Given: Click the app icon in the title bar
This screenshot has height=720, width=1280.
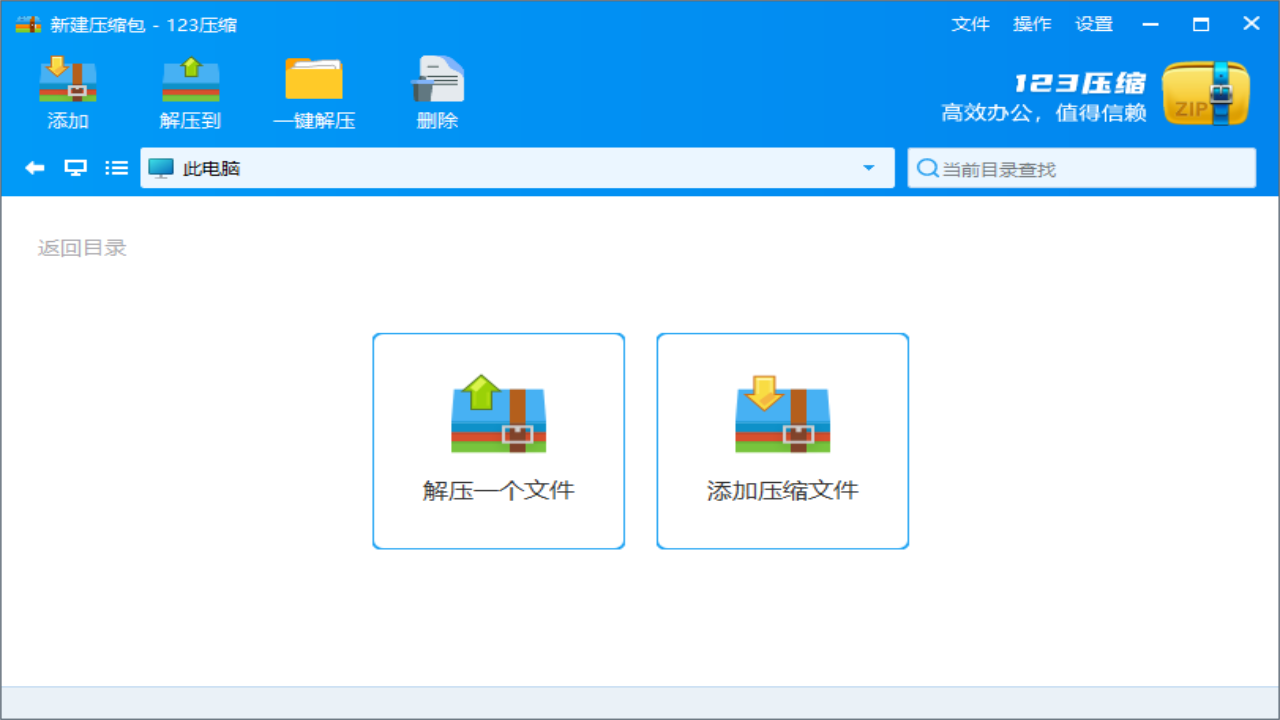Looking at the screenshot, I should pyautogui.click(x=28, y=23).
